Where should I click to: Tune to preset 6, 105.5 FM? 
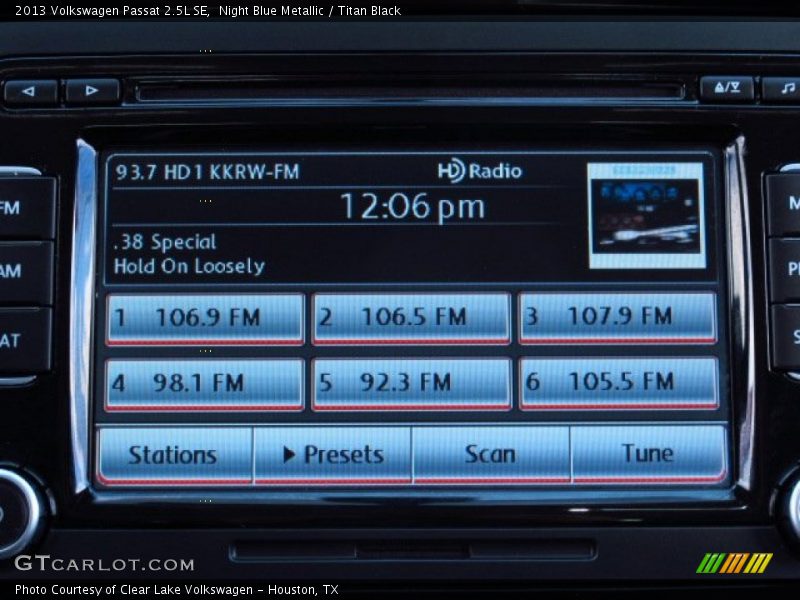pos(619,383)
